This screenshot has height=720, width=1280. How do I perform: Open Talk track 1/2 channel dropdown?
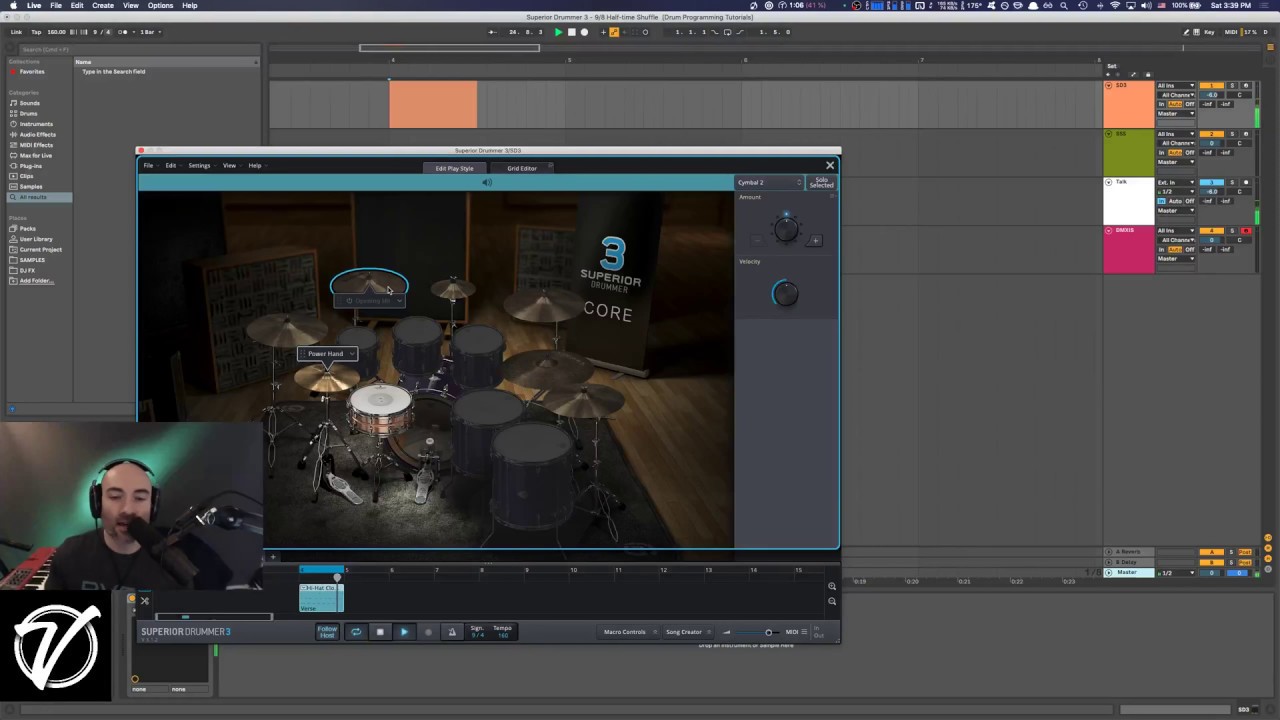(x=1176, y=192)
